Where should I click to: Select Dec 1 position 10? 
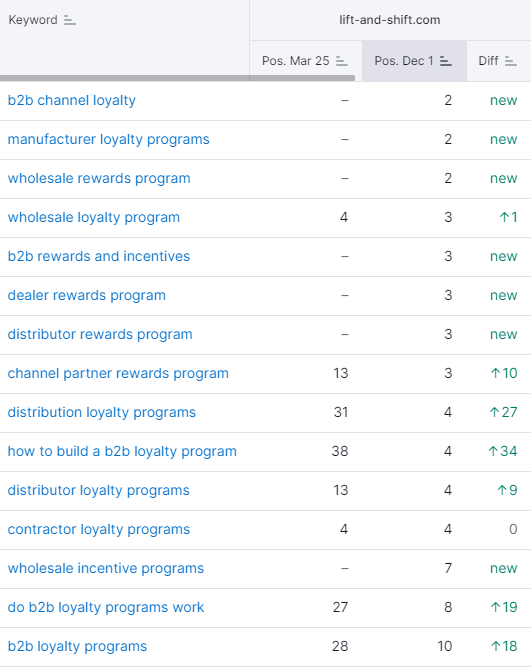444,646
